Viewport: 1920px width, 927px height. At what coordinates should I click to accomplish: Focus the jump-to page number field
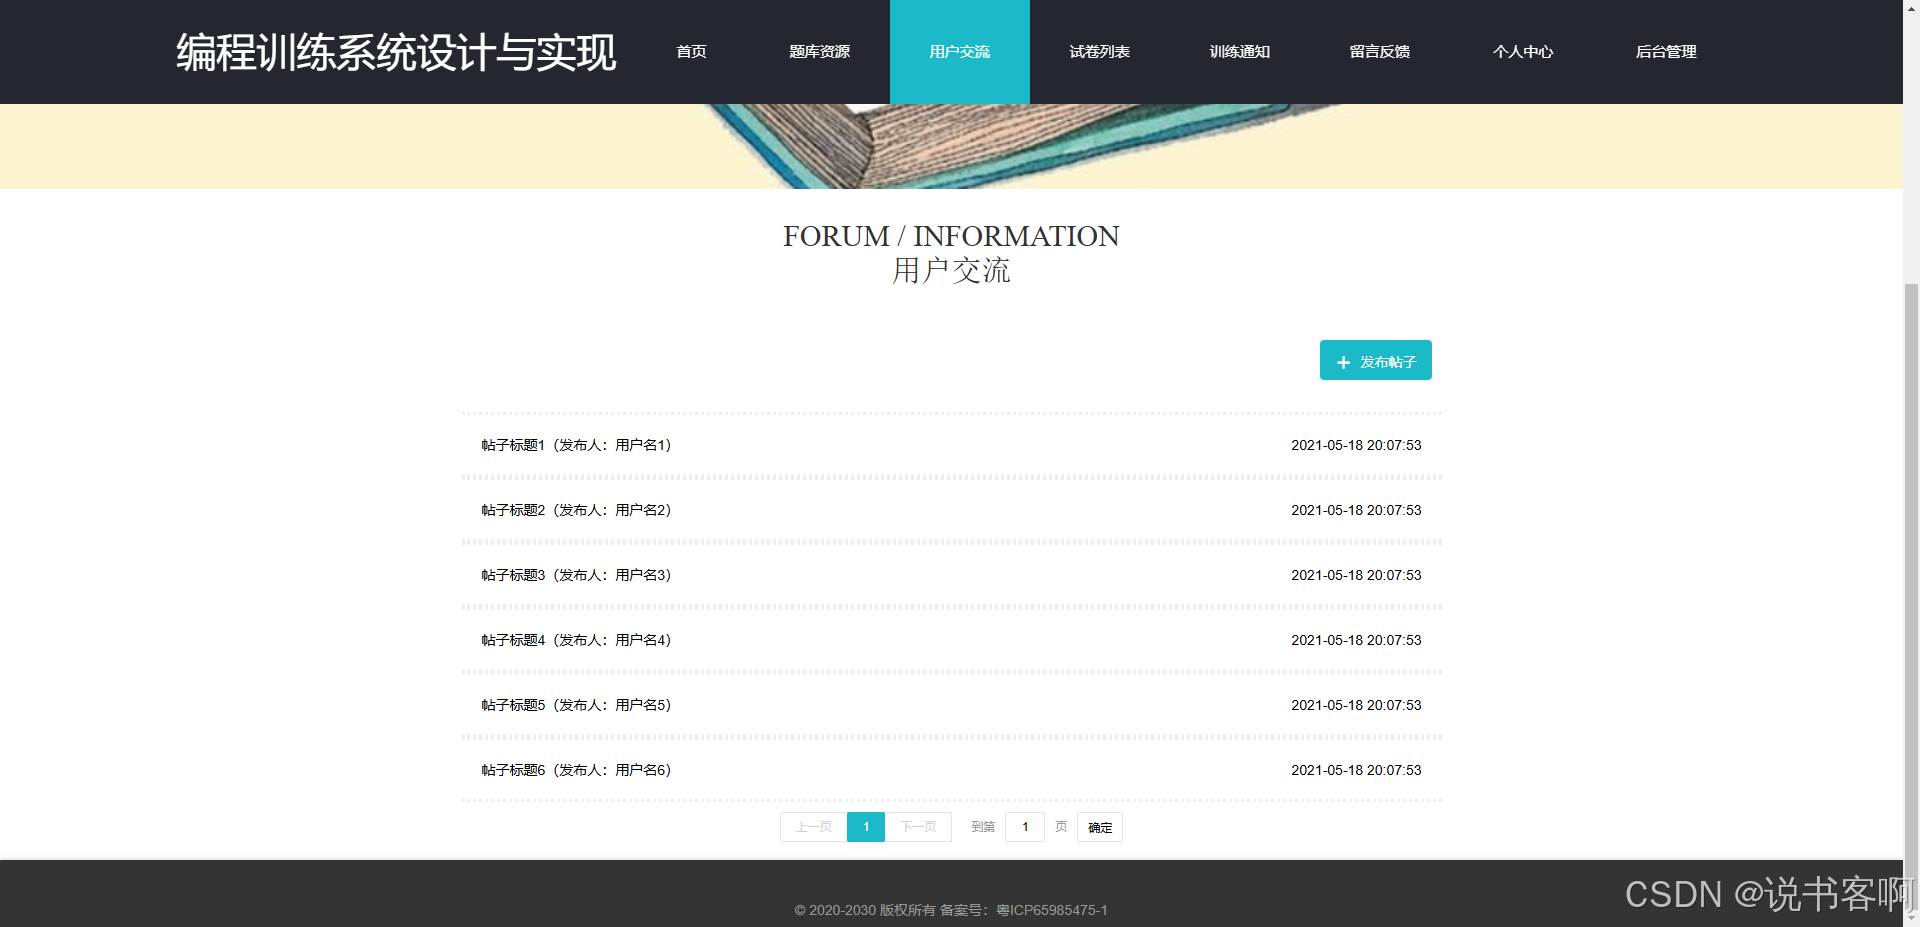pos(1025,827)
